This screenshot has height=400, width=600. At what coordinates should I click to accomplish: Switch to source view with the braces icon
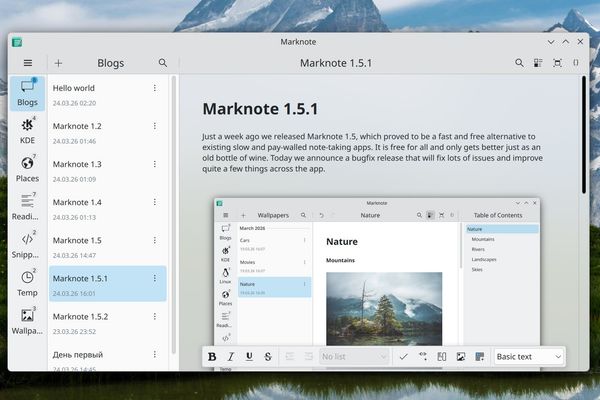point(576,63)
